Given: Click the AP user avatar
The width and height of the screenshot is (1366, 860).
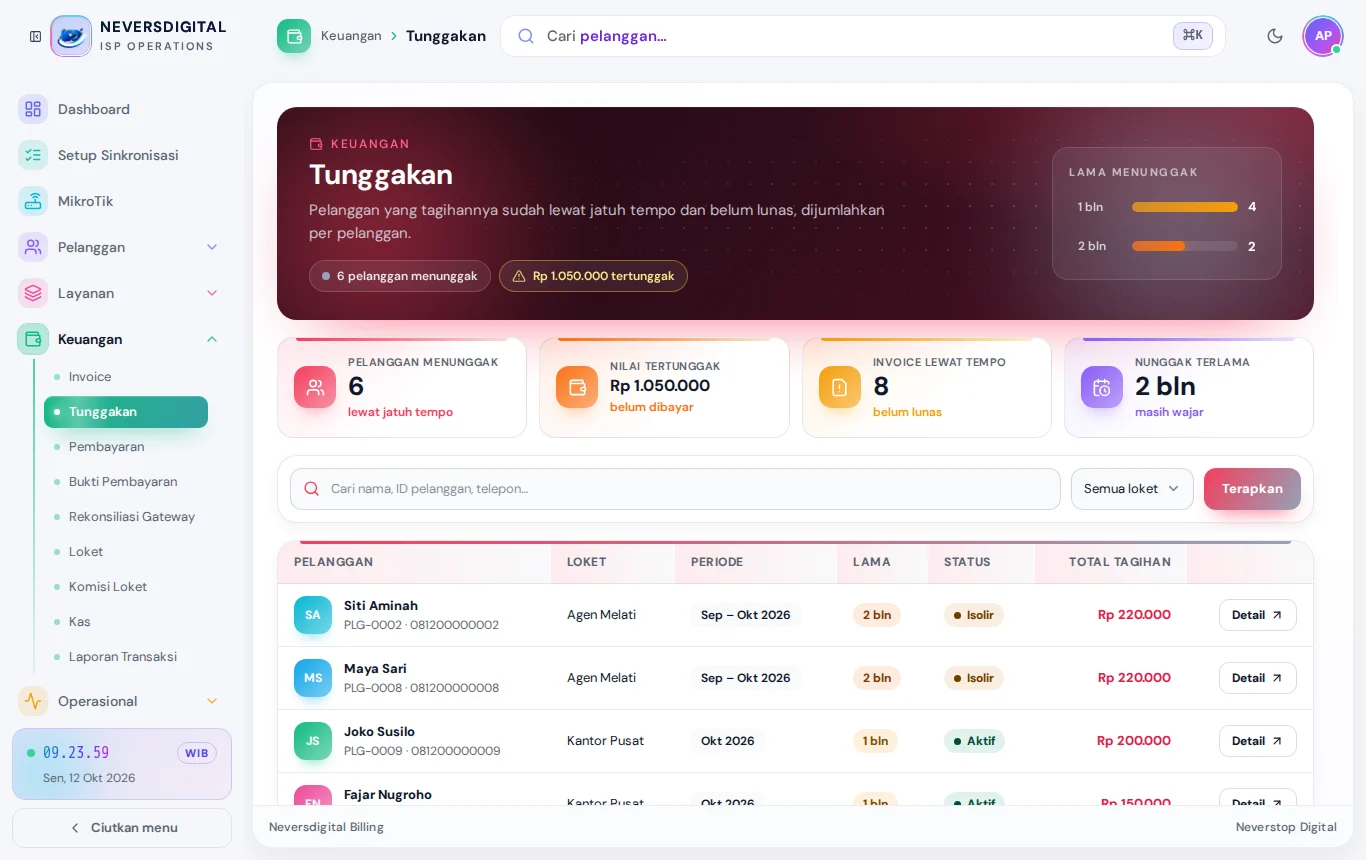Looking at the screenshot, I should point(1323,36).
